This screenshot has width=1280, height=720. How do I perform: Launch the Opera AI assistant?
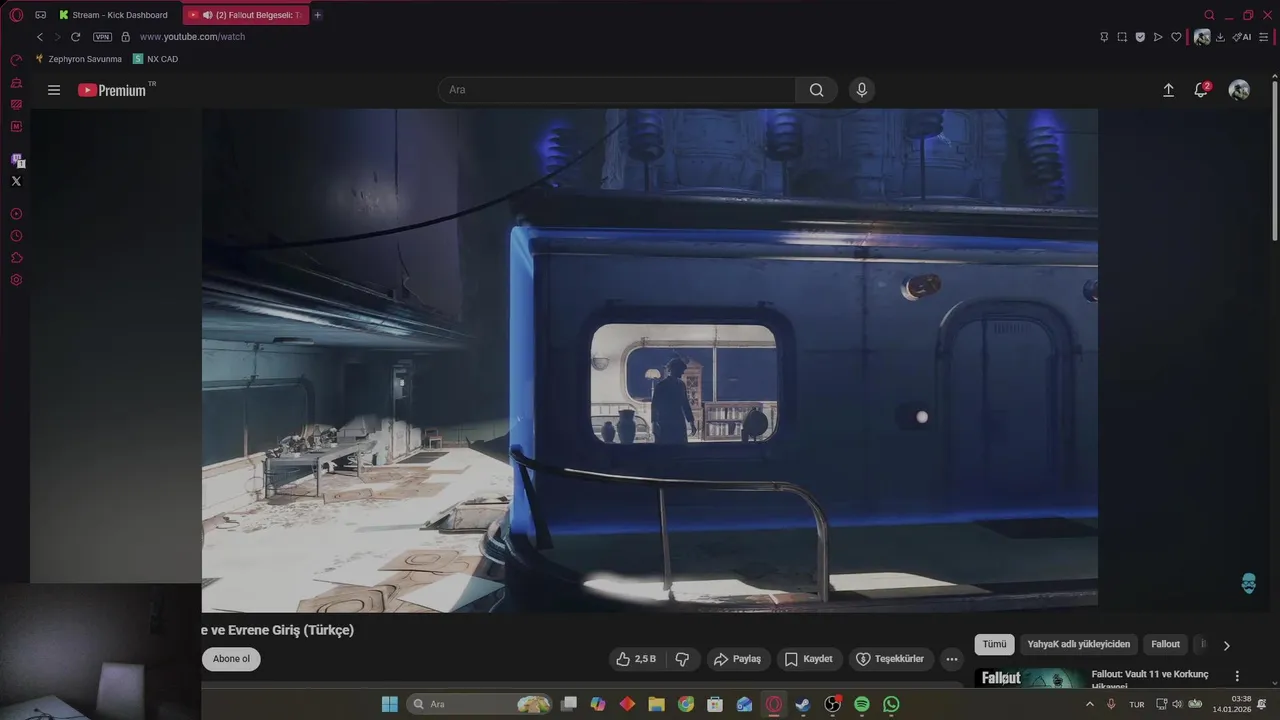coord(1242,37)
